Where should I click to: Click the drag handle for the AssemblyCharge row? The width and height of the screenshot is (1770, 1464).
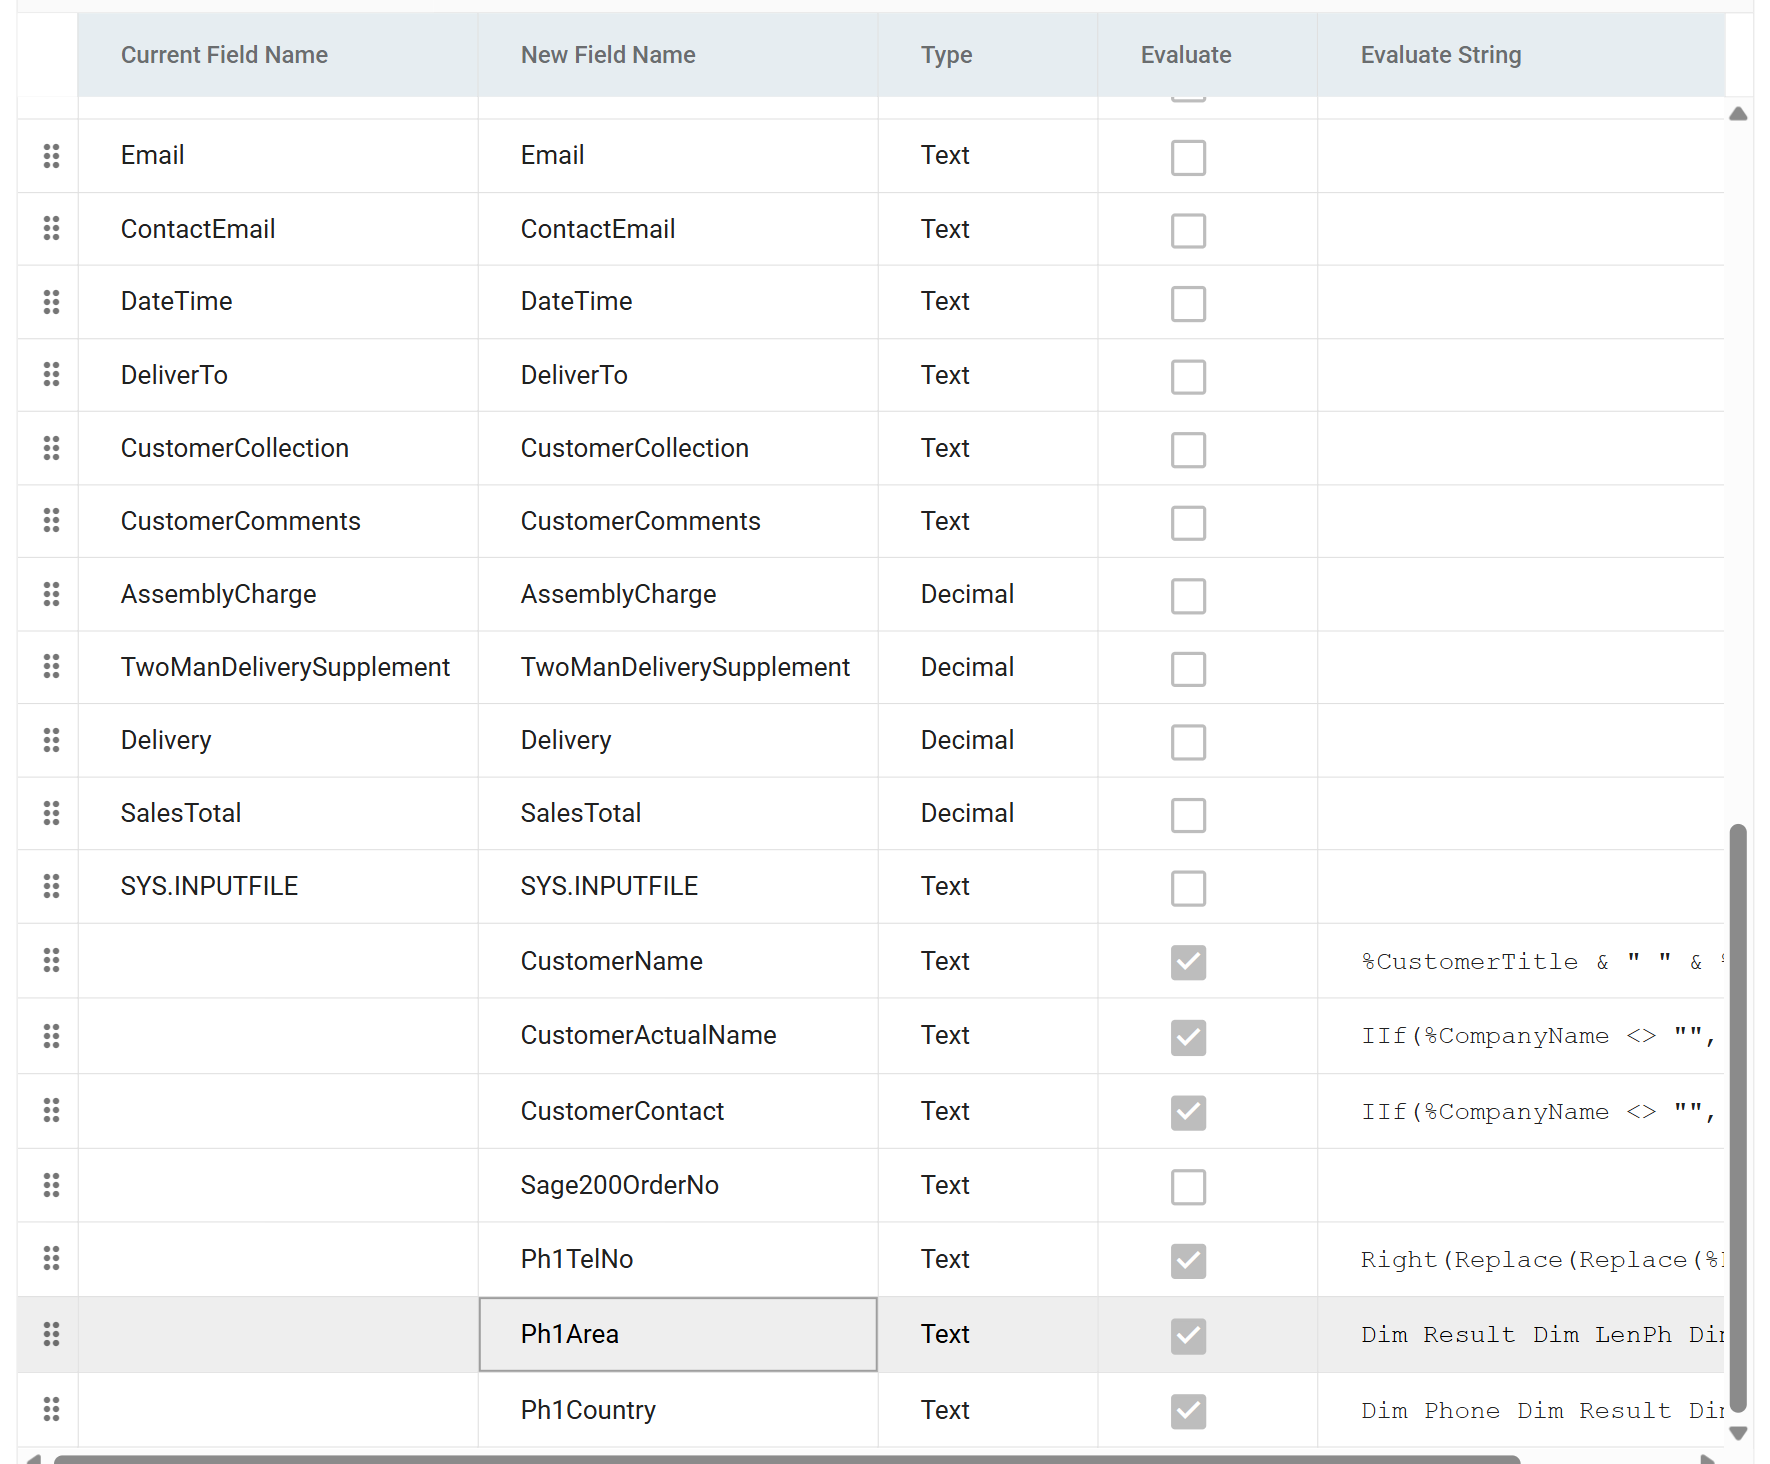click(x=51, y=594)
